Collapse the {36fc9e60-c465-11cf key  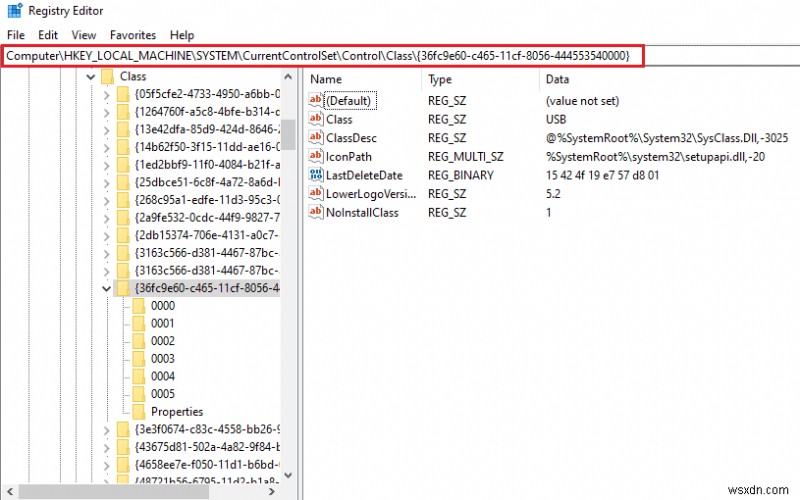point(106,289)
